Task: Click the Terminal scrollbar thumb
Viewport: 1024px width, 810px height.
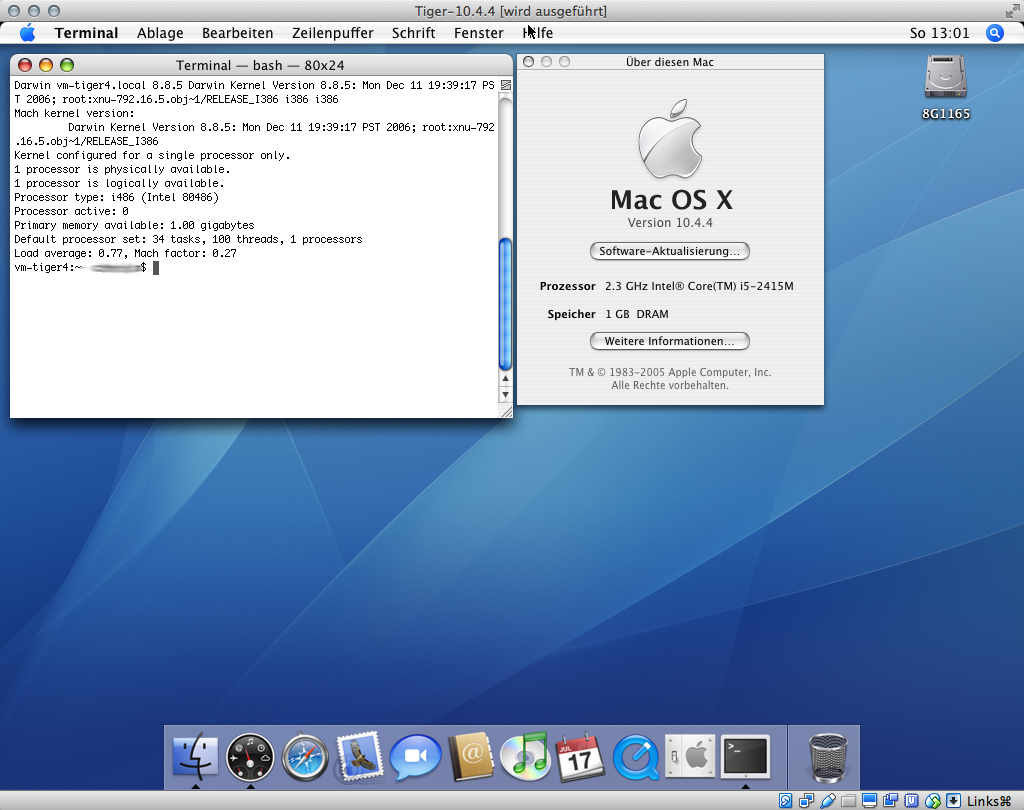Action: pyautogui.click(x=505, y=304)
